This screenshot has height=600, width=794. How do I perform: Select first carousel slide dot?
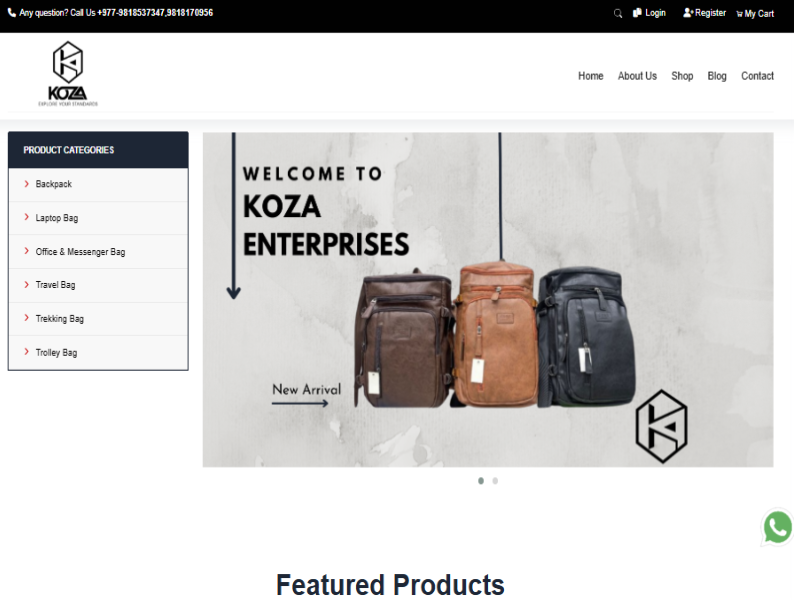(x=481, y=481)
